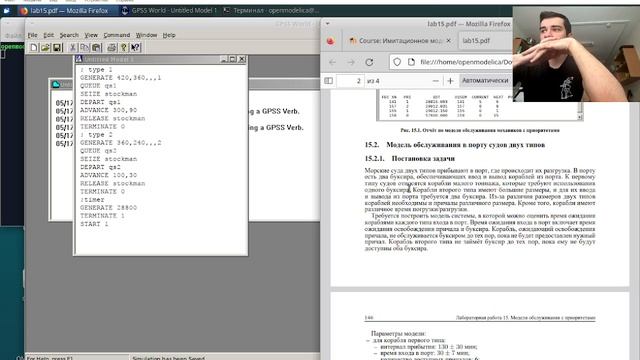Click the Paste clipboard icon
This screenshot has width=640, height=360.
pyautogui.click(x=96, y=48)
